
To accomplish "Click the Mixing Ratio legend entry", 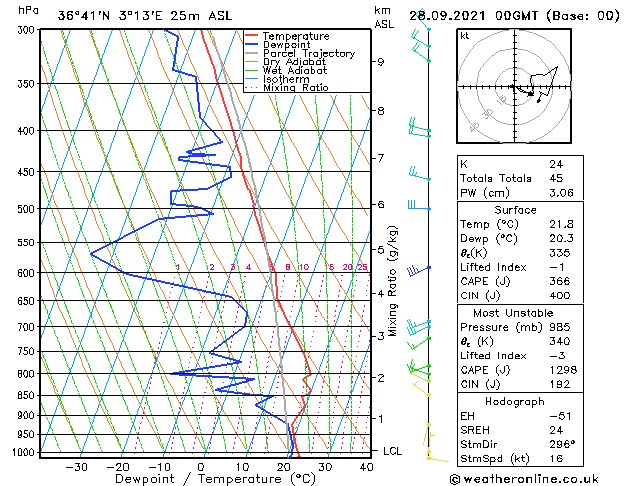I will point(287,87).
